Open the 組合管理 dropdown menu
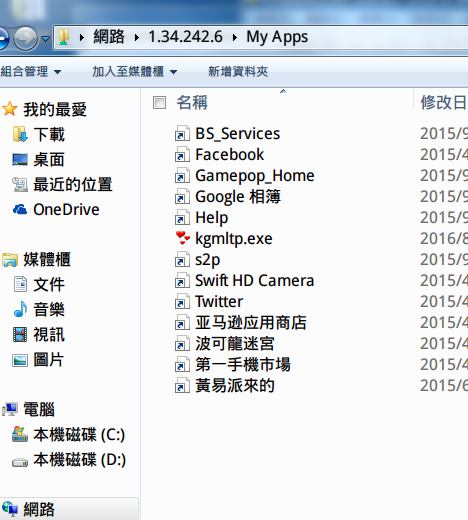Image resolution: width=468 pixels, height=520 pixels. (x=31, y=72)
